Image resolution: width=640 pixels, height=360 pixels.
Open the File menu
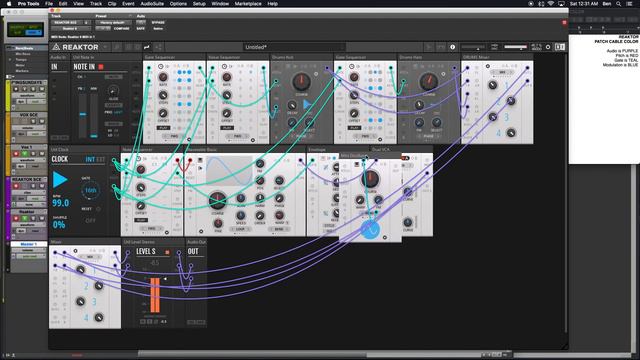49,4
